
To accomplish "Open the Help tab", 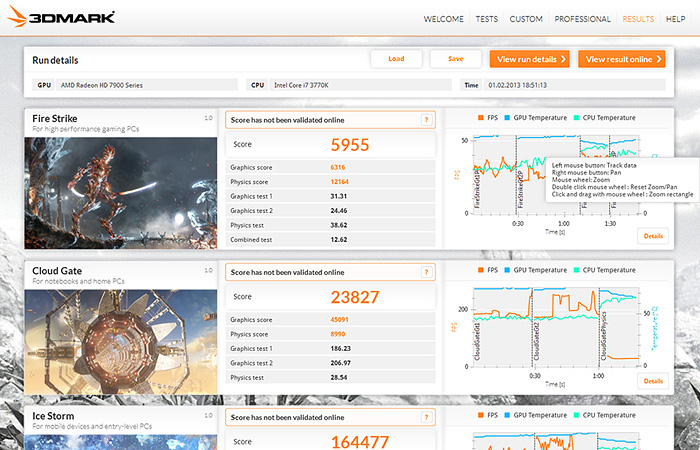I will click(x=675, y=19).
